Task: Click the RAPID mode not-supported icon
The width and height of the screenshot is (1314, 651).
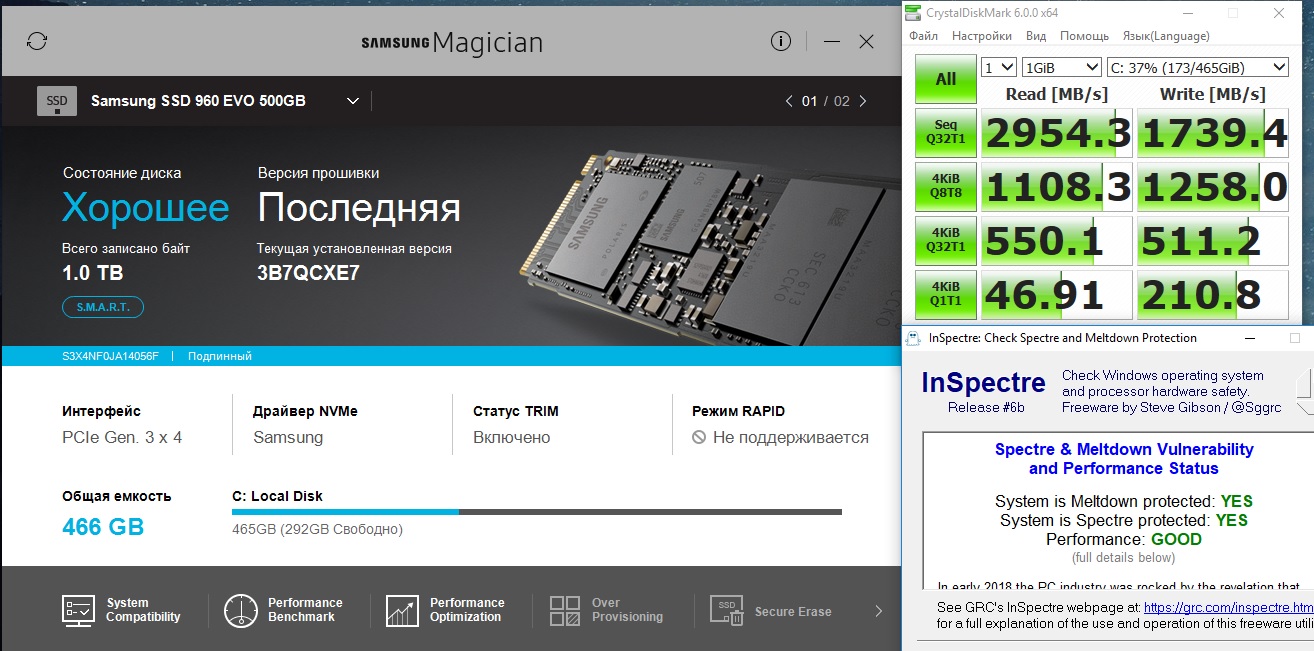Action: 699,438
